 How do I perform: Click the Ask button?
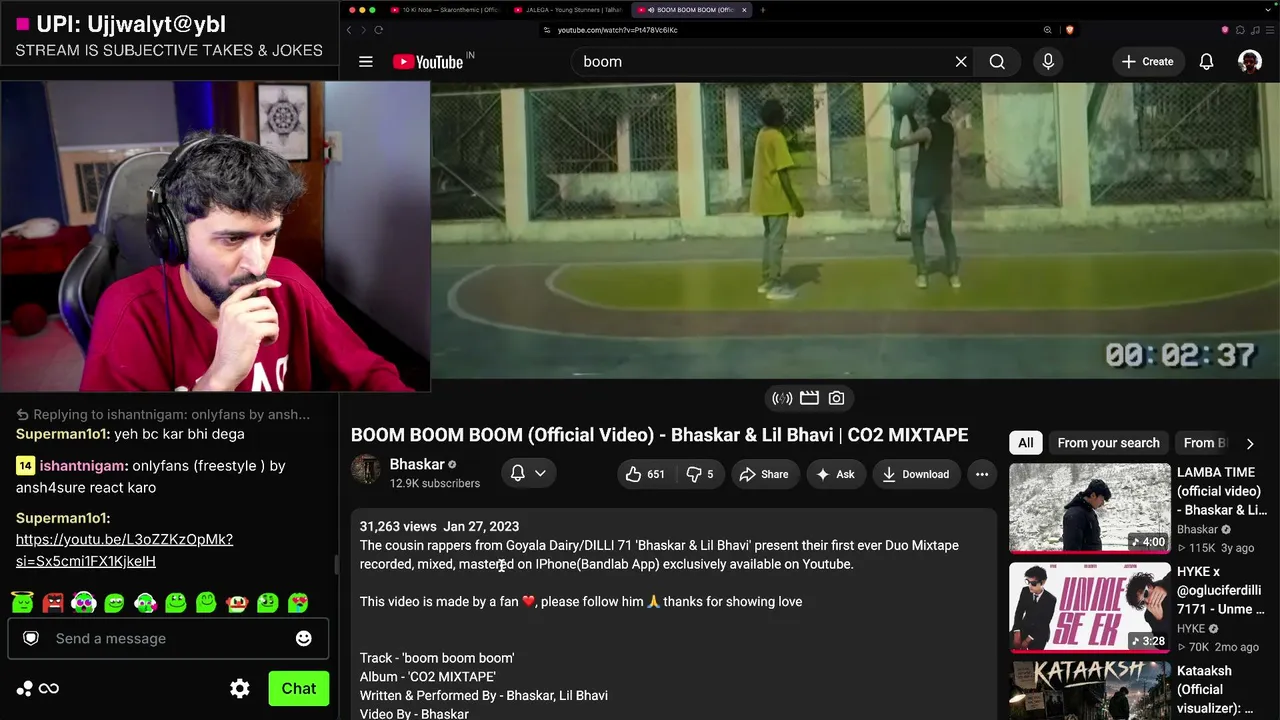point(835,474)
